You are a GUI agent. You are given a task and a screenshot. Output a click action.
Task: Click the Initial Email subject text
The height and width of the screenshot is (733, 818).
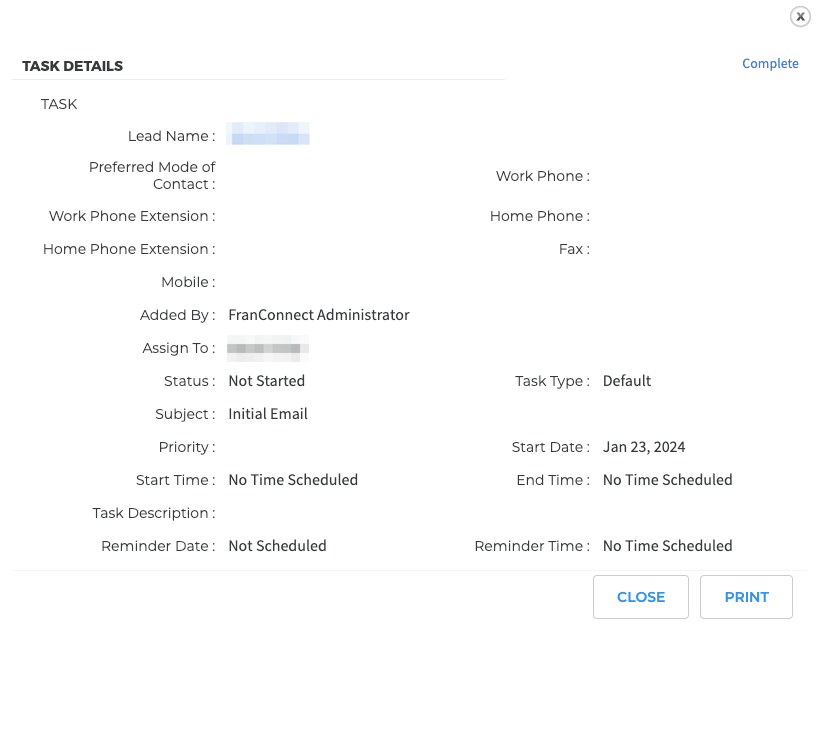click(x=268, y=414)
